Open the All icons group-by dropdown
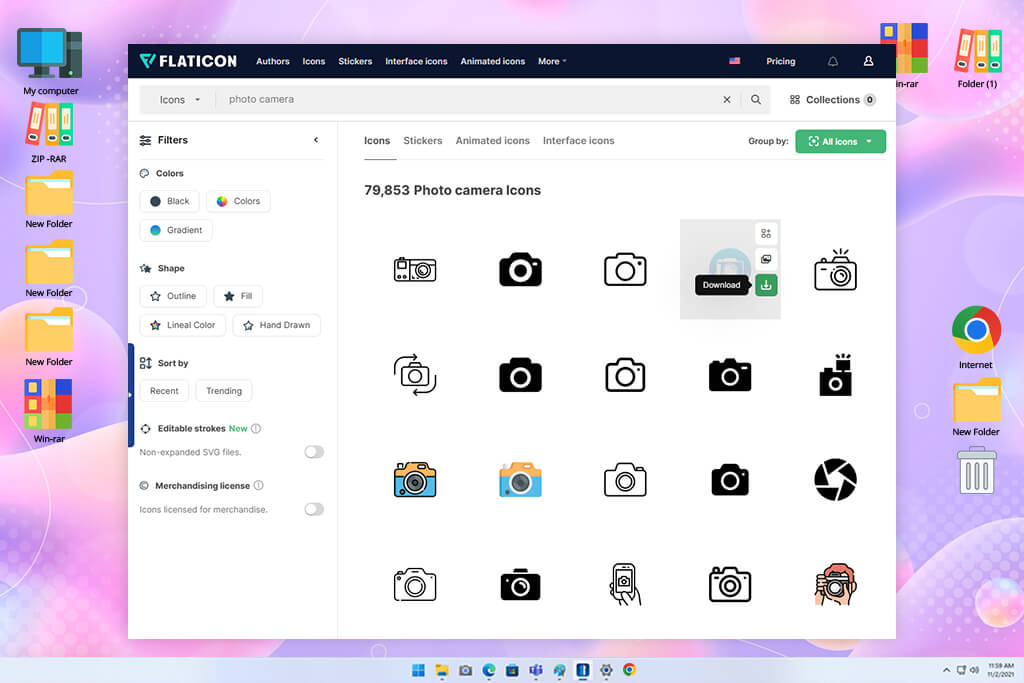Screen dimensions: 1024x683 [840, 141]
